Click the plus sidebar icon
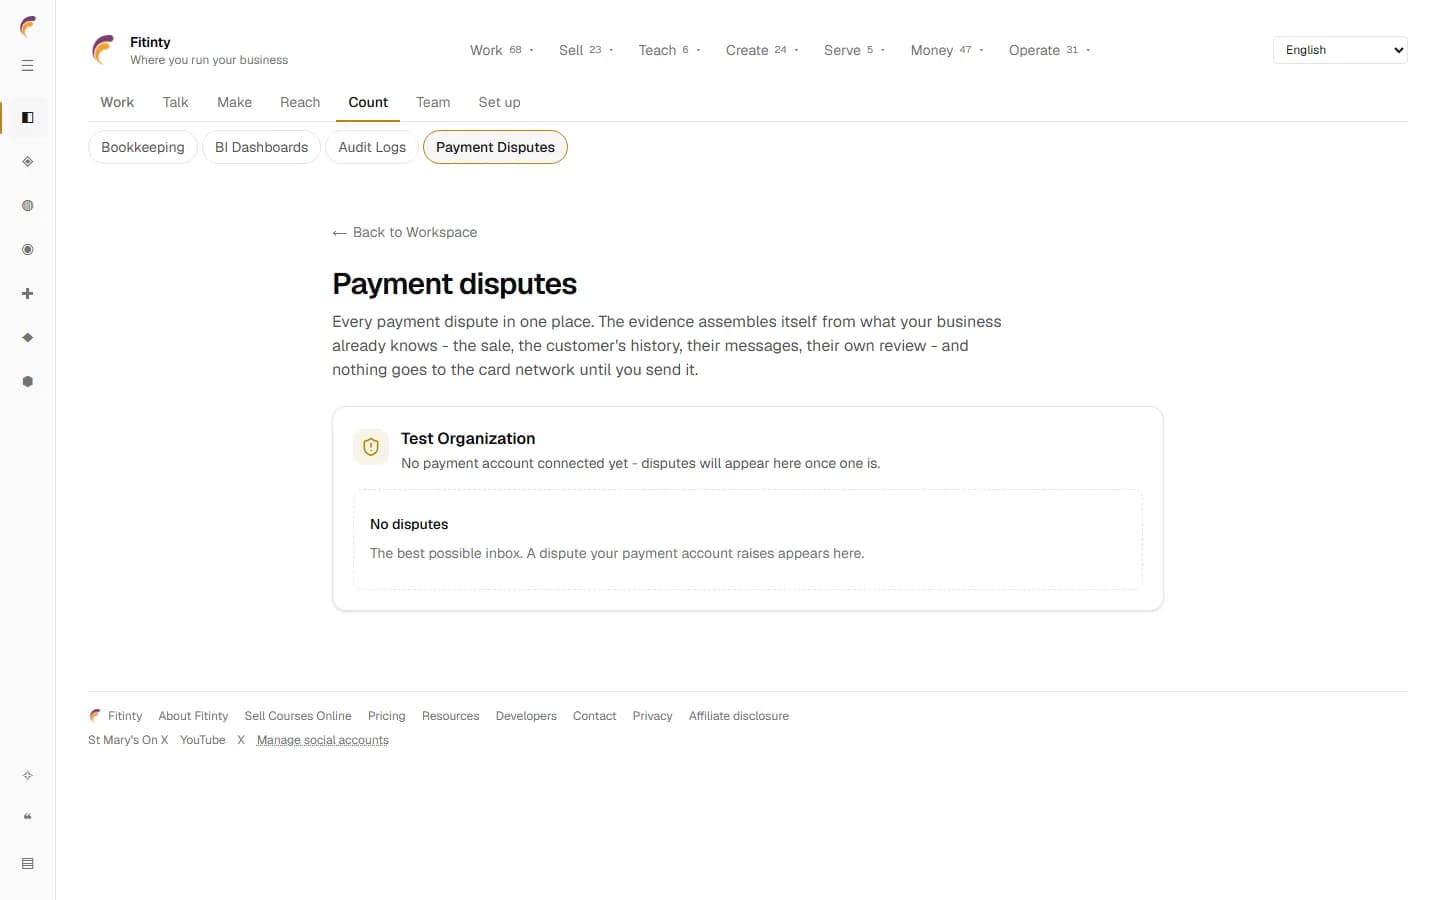 coord(28,294)
